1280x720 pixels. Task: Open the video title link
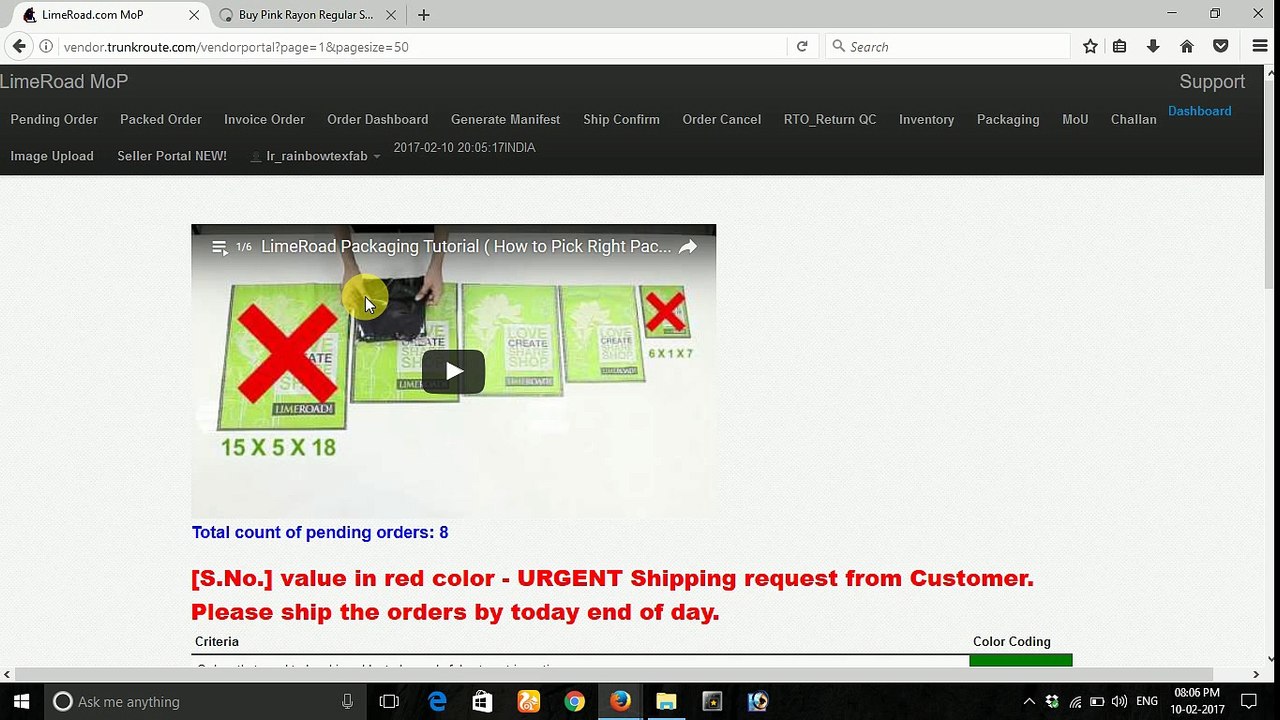click(x=466, y=247)
